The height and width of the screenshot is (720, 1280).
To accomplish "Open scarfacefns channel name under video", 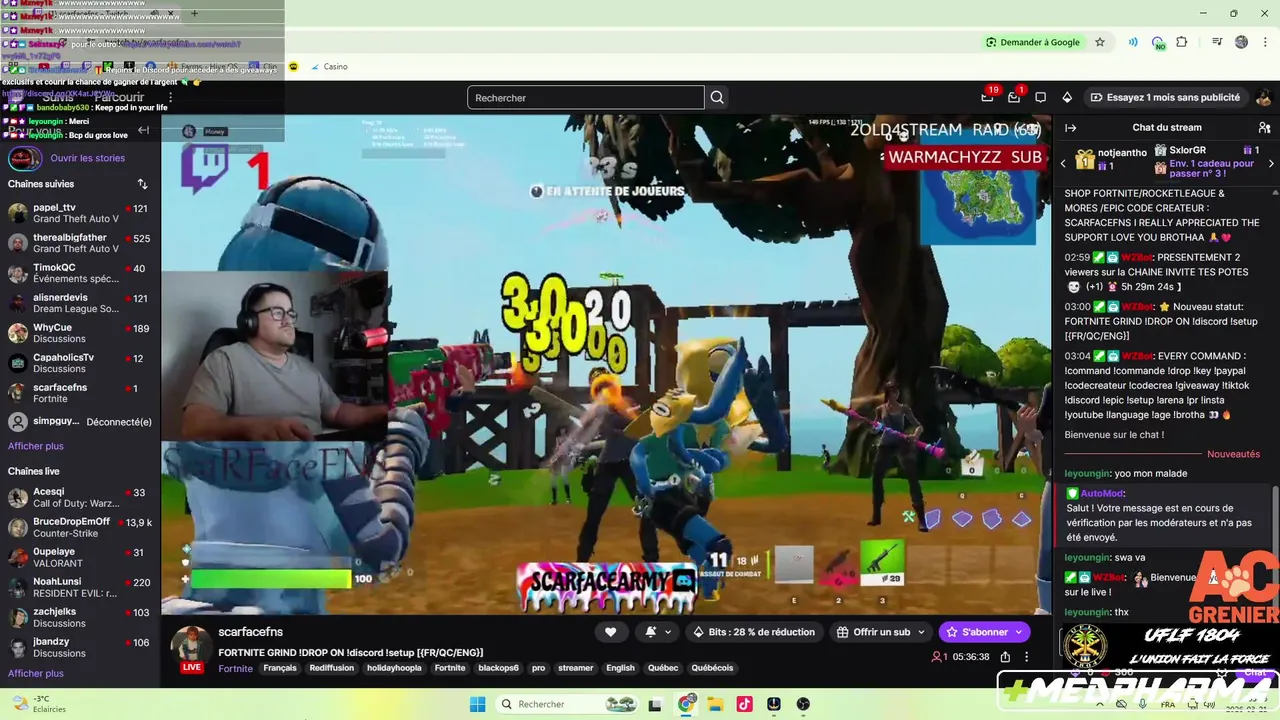I will (250, 632).
